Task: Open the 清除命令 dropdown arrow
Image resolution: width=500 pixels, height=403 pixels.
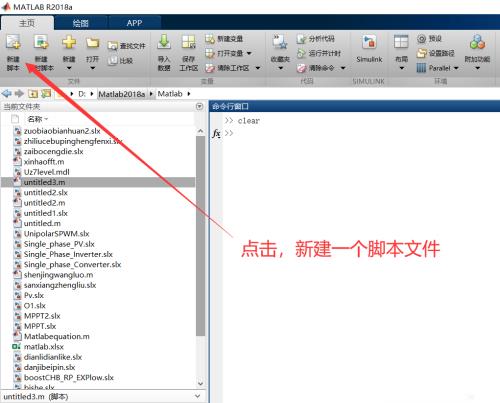Action: tap(343, 68)
